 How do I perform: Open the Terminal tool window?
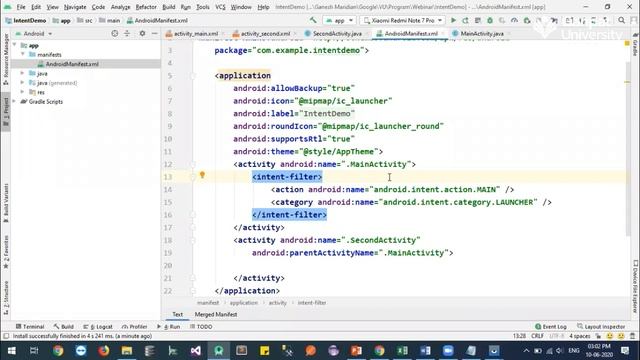click(29, 327)
